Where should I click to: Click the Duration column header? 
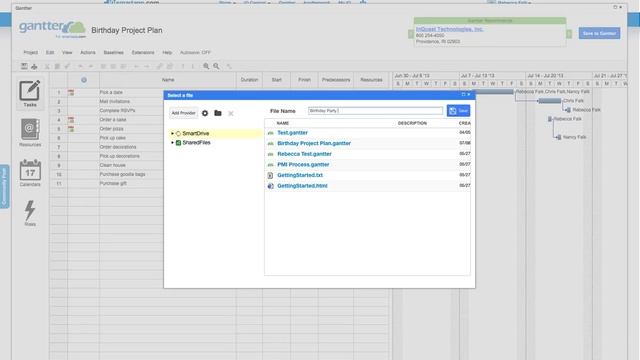point(249,80)
